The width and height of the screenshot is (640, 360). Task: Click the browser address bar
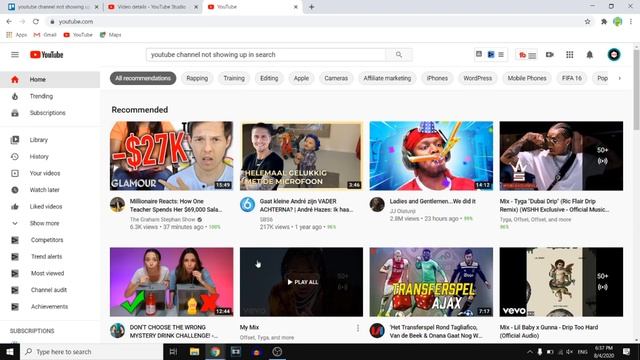pyautogui.click(x=314, y=22)
